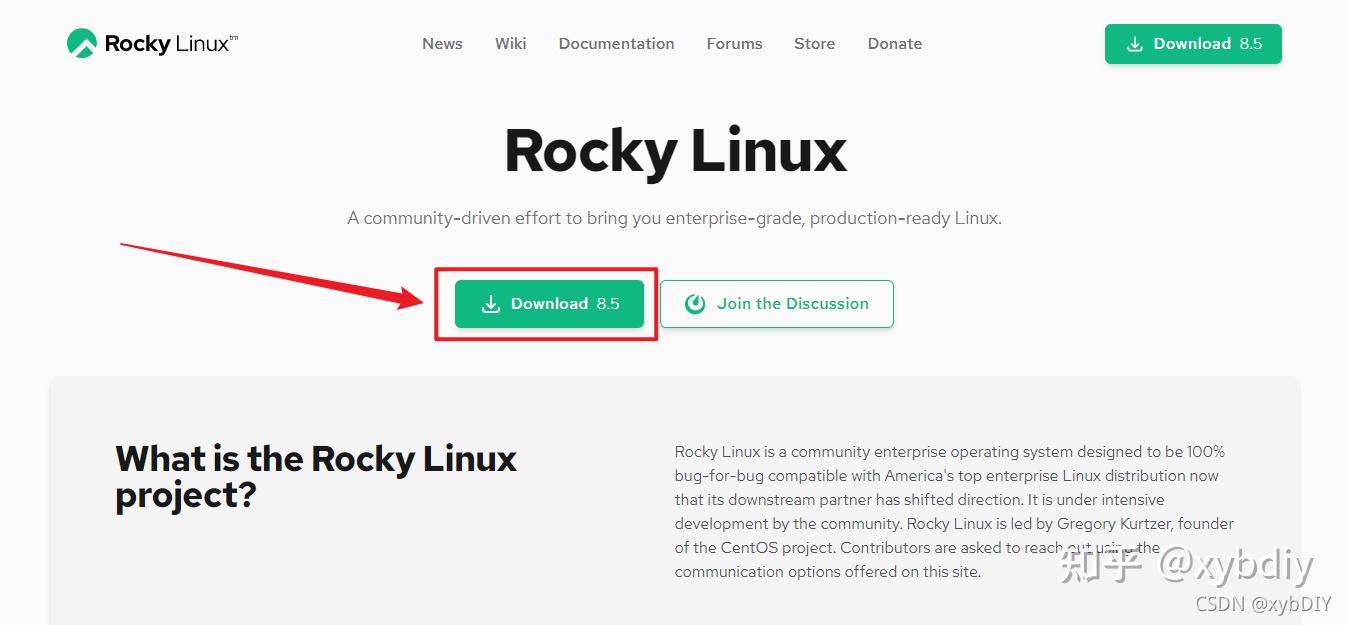Click the highlighted Download 8.5 button
1347x625 pixels.
click(x=548, y=303)
